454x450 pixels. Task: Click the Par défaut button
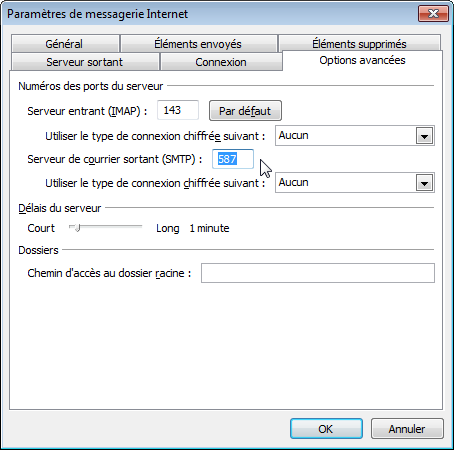pos(245,111)
